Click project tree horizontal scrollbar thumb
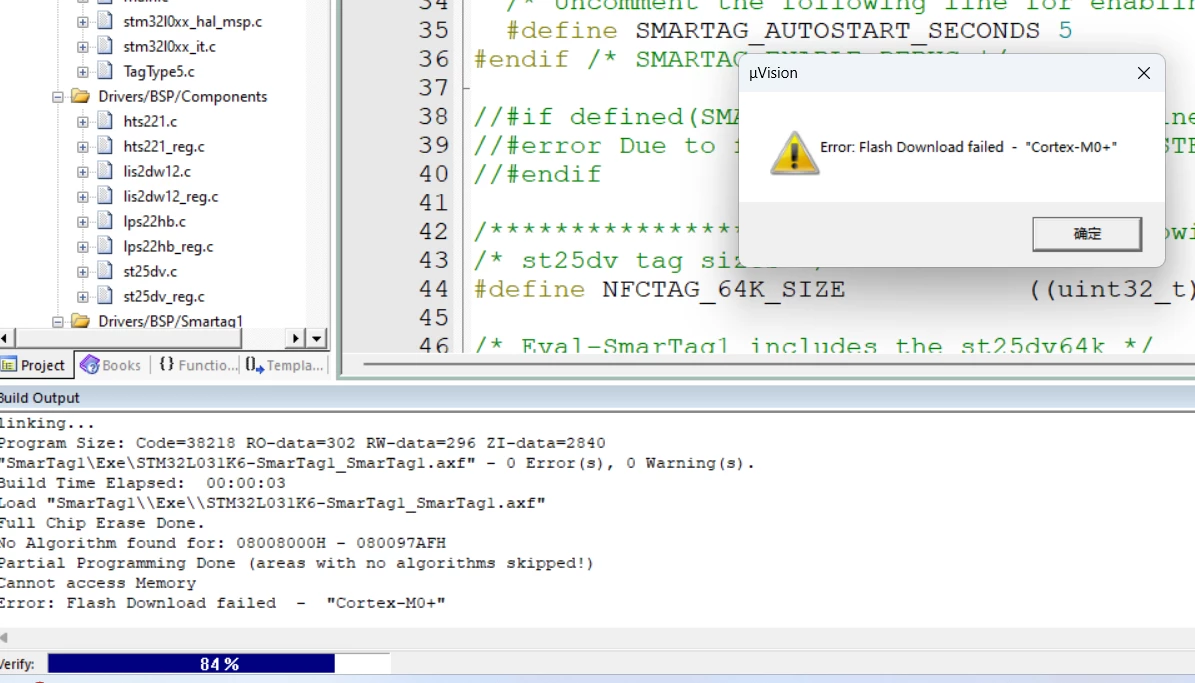 [127, 338]
